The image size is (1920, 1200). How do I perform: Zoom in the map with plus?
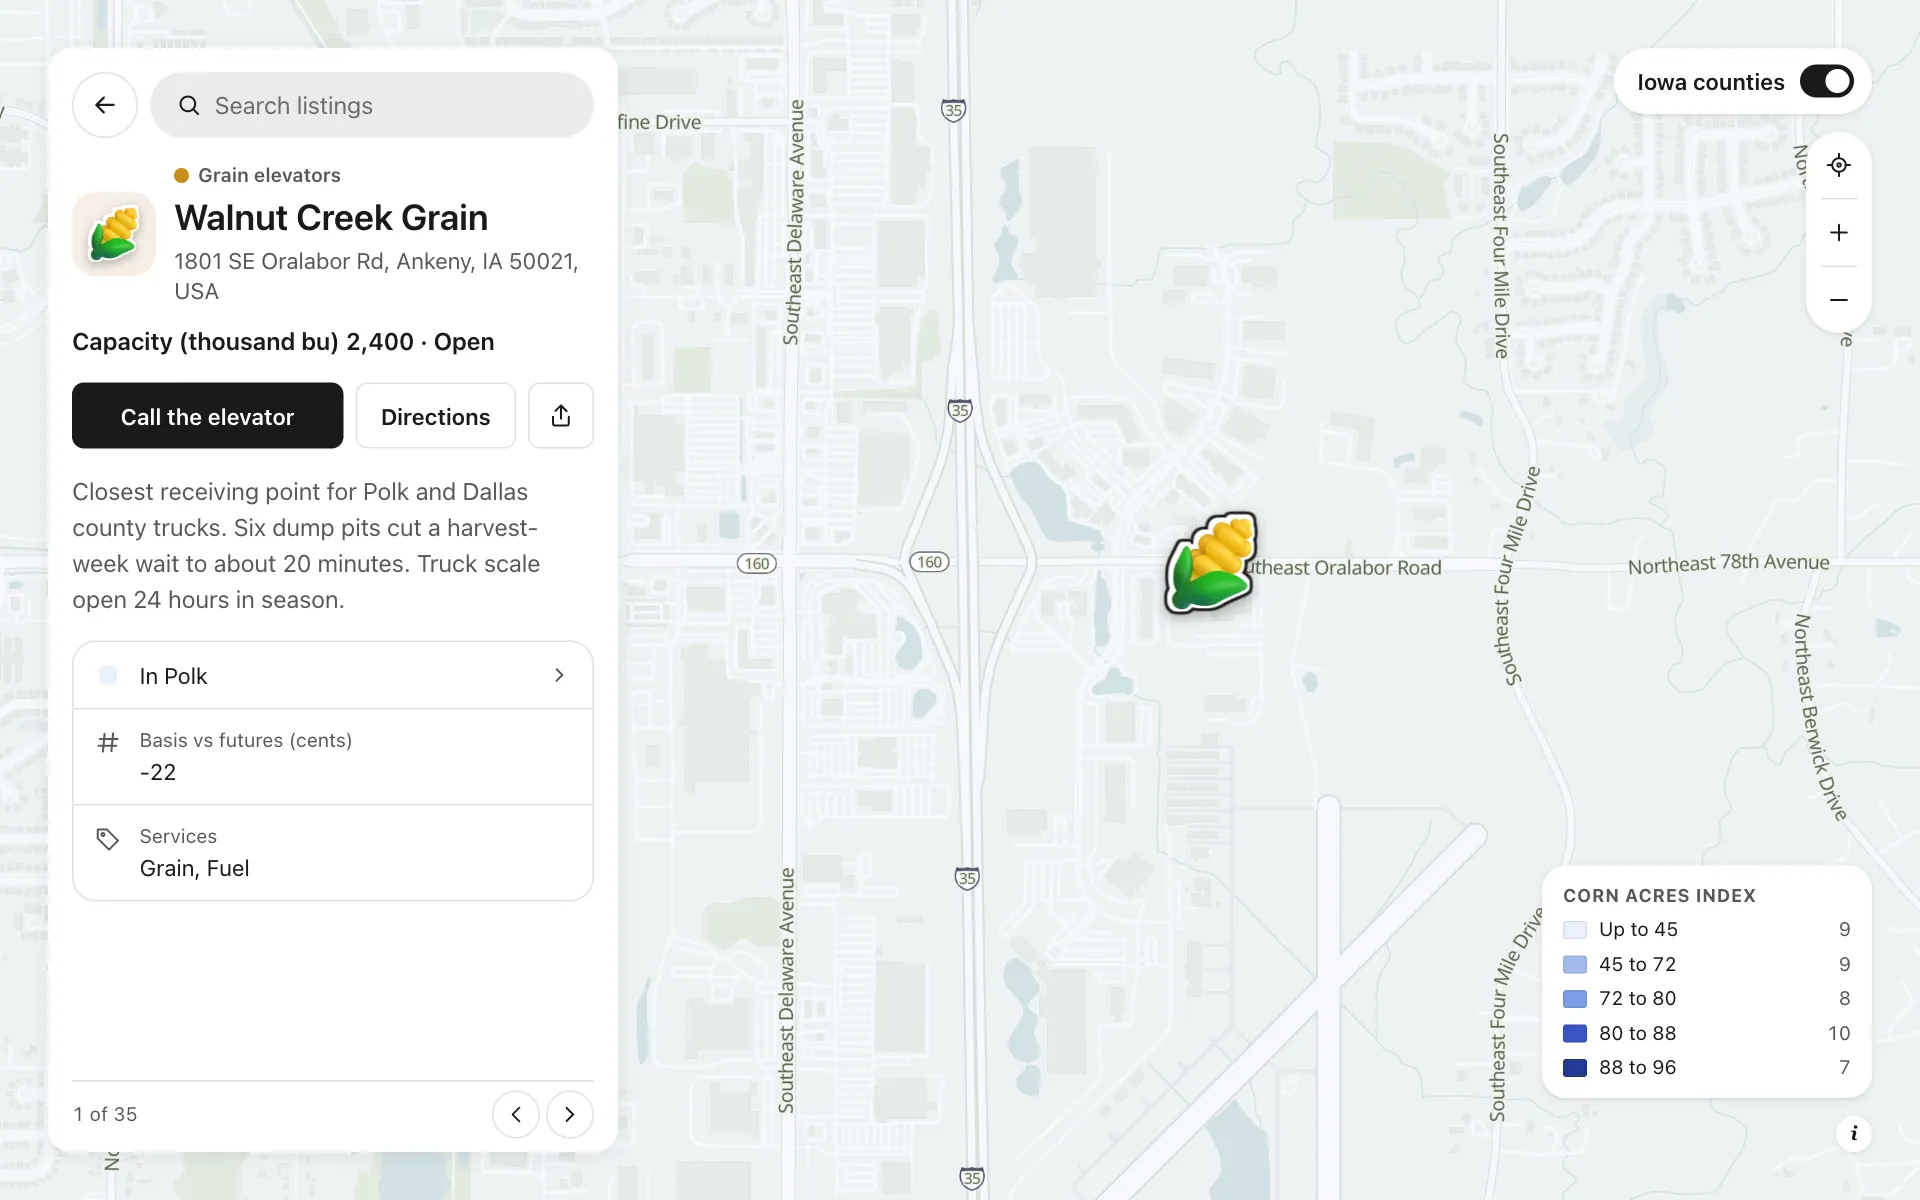click(x=1838, y=233)
